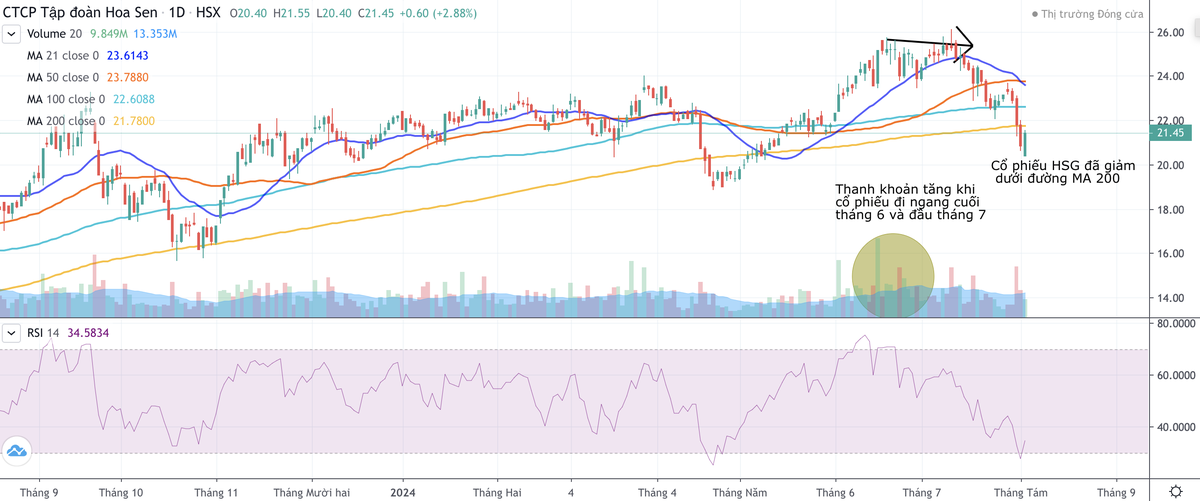Collapse the RSI indicator legend

[x=11, y=332]
